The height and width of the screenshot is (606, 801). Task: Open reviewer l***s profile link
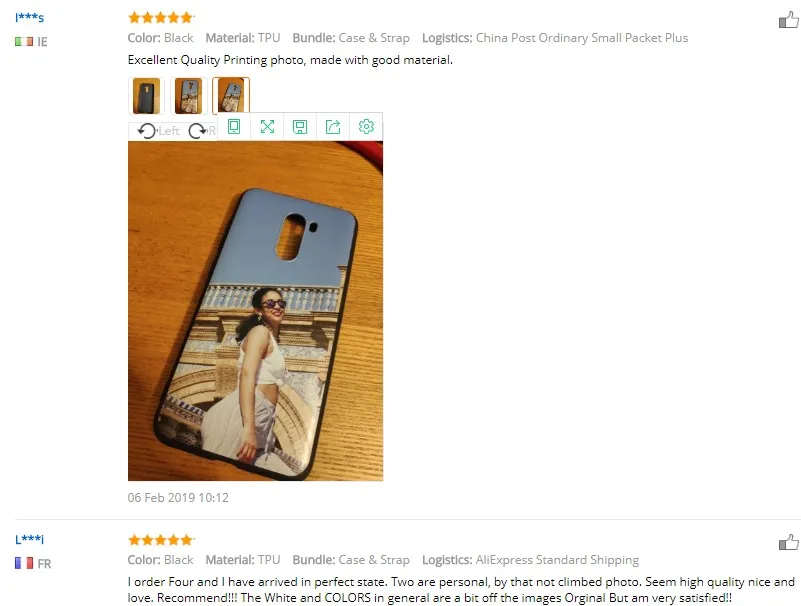pyautogui.click(x=30, y=17)
